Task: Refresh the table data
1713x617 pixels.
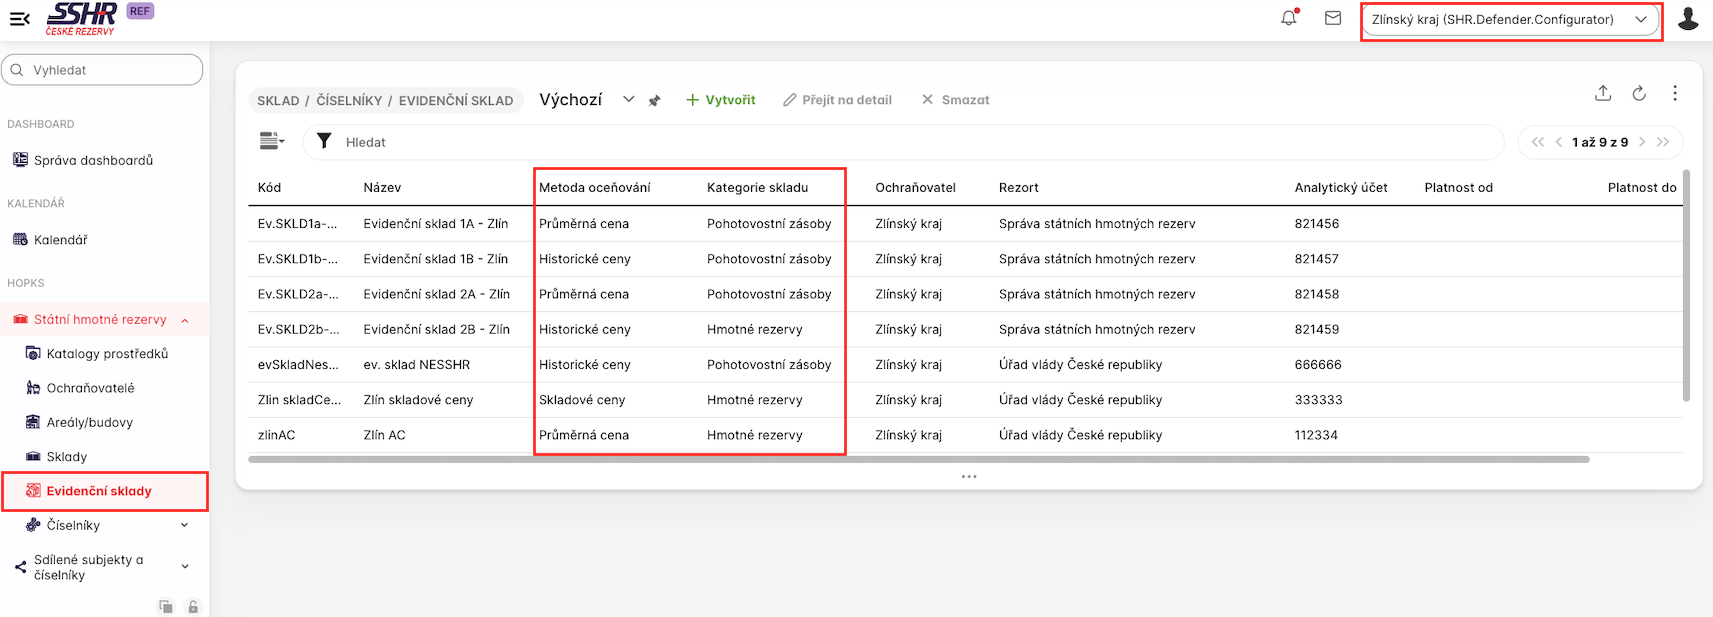Action: (1639, 93)
